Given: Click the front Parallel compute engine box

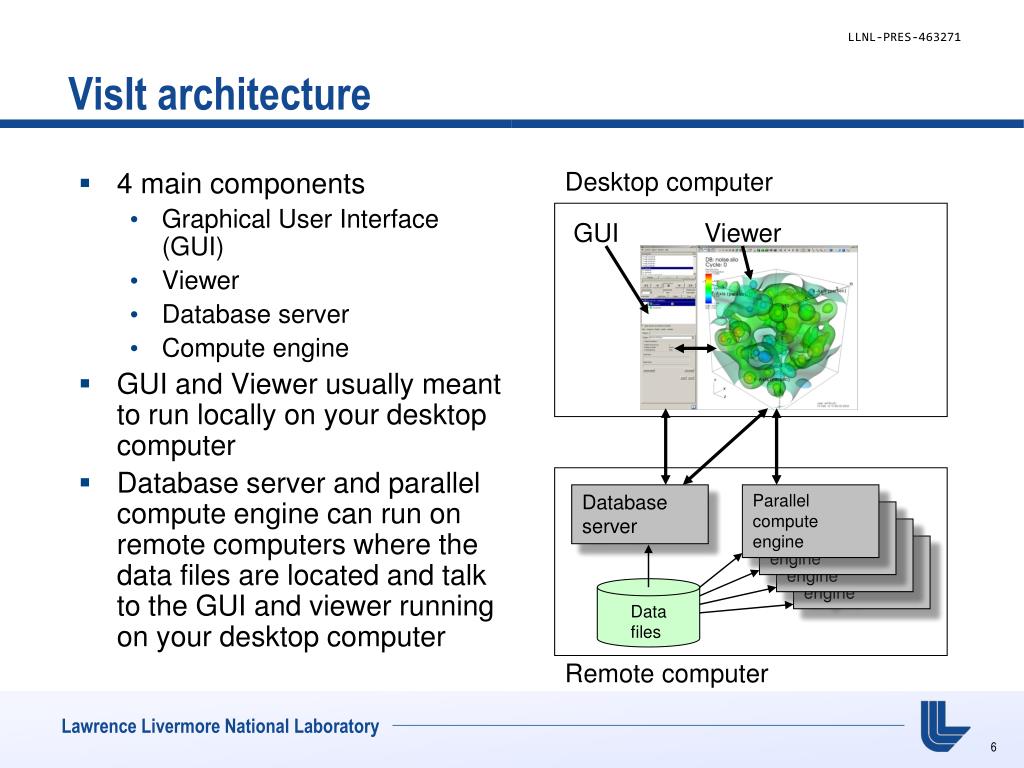Looking at the screenshot, I should point(810,520).
